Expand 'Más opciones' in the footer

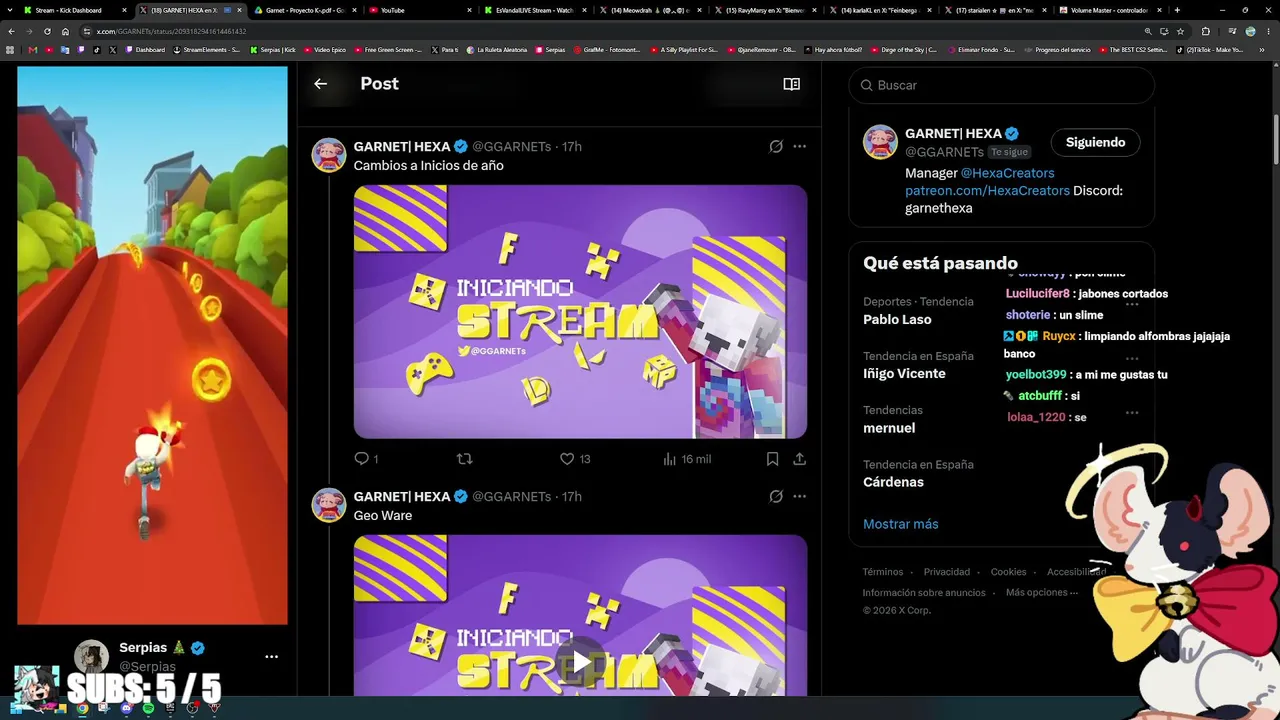pos(1042,592)
